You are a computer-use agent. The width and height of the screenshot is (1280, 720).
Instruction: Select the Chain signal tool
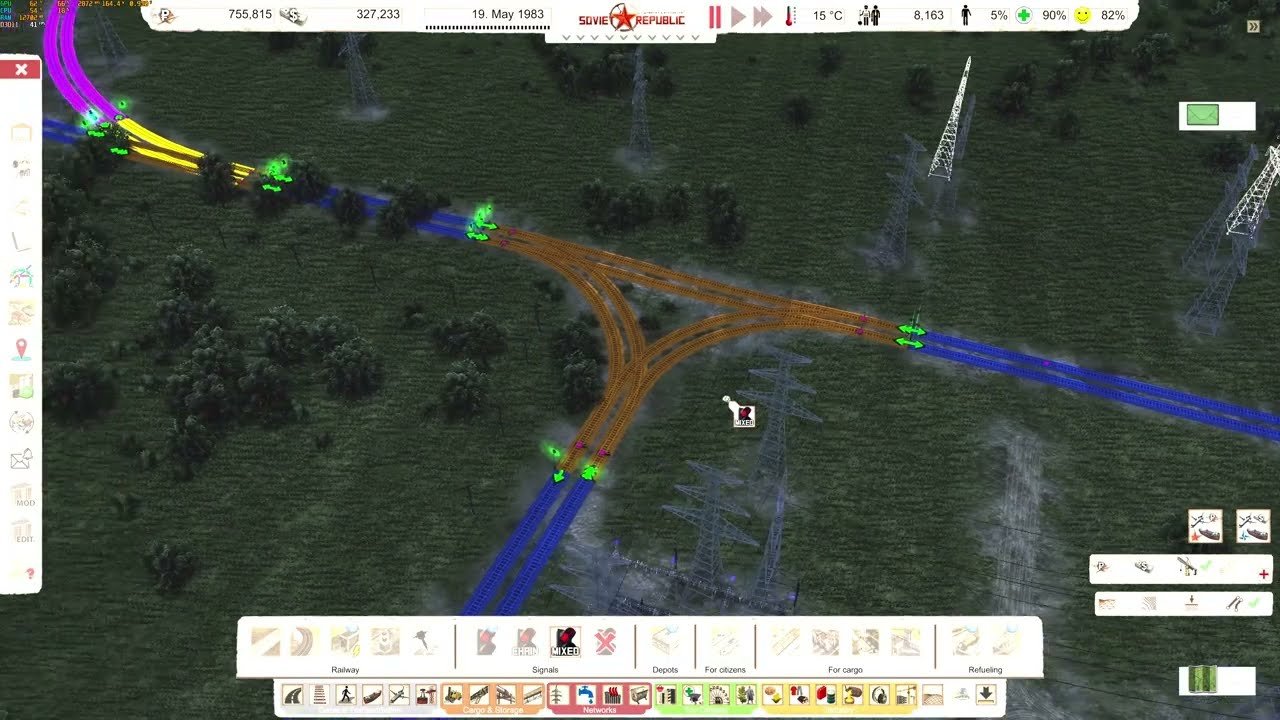click(x=525, y=641)
